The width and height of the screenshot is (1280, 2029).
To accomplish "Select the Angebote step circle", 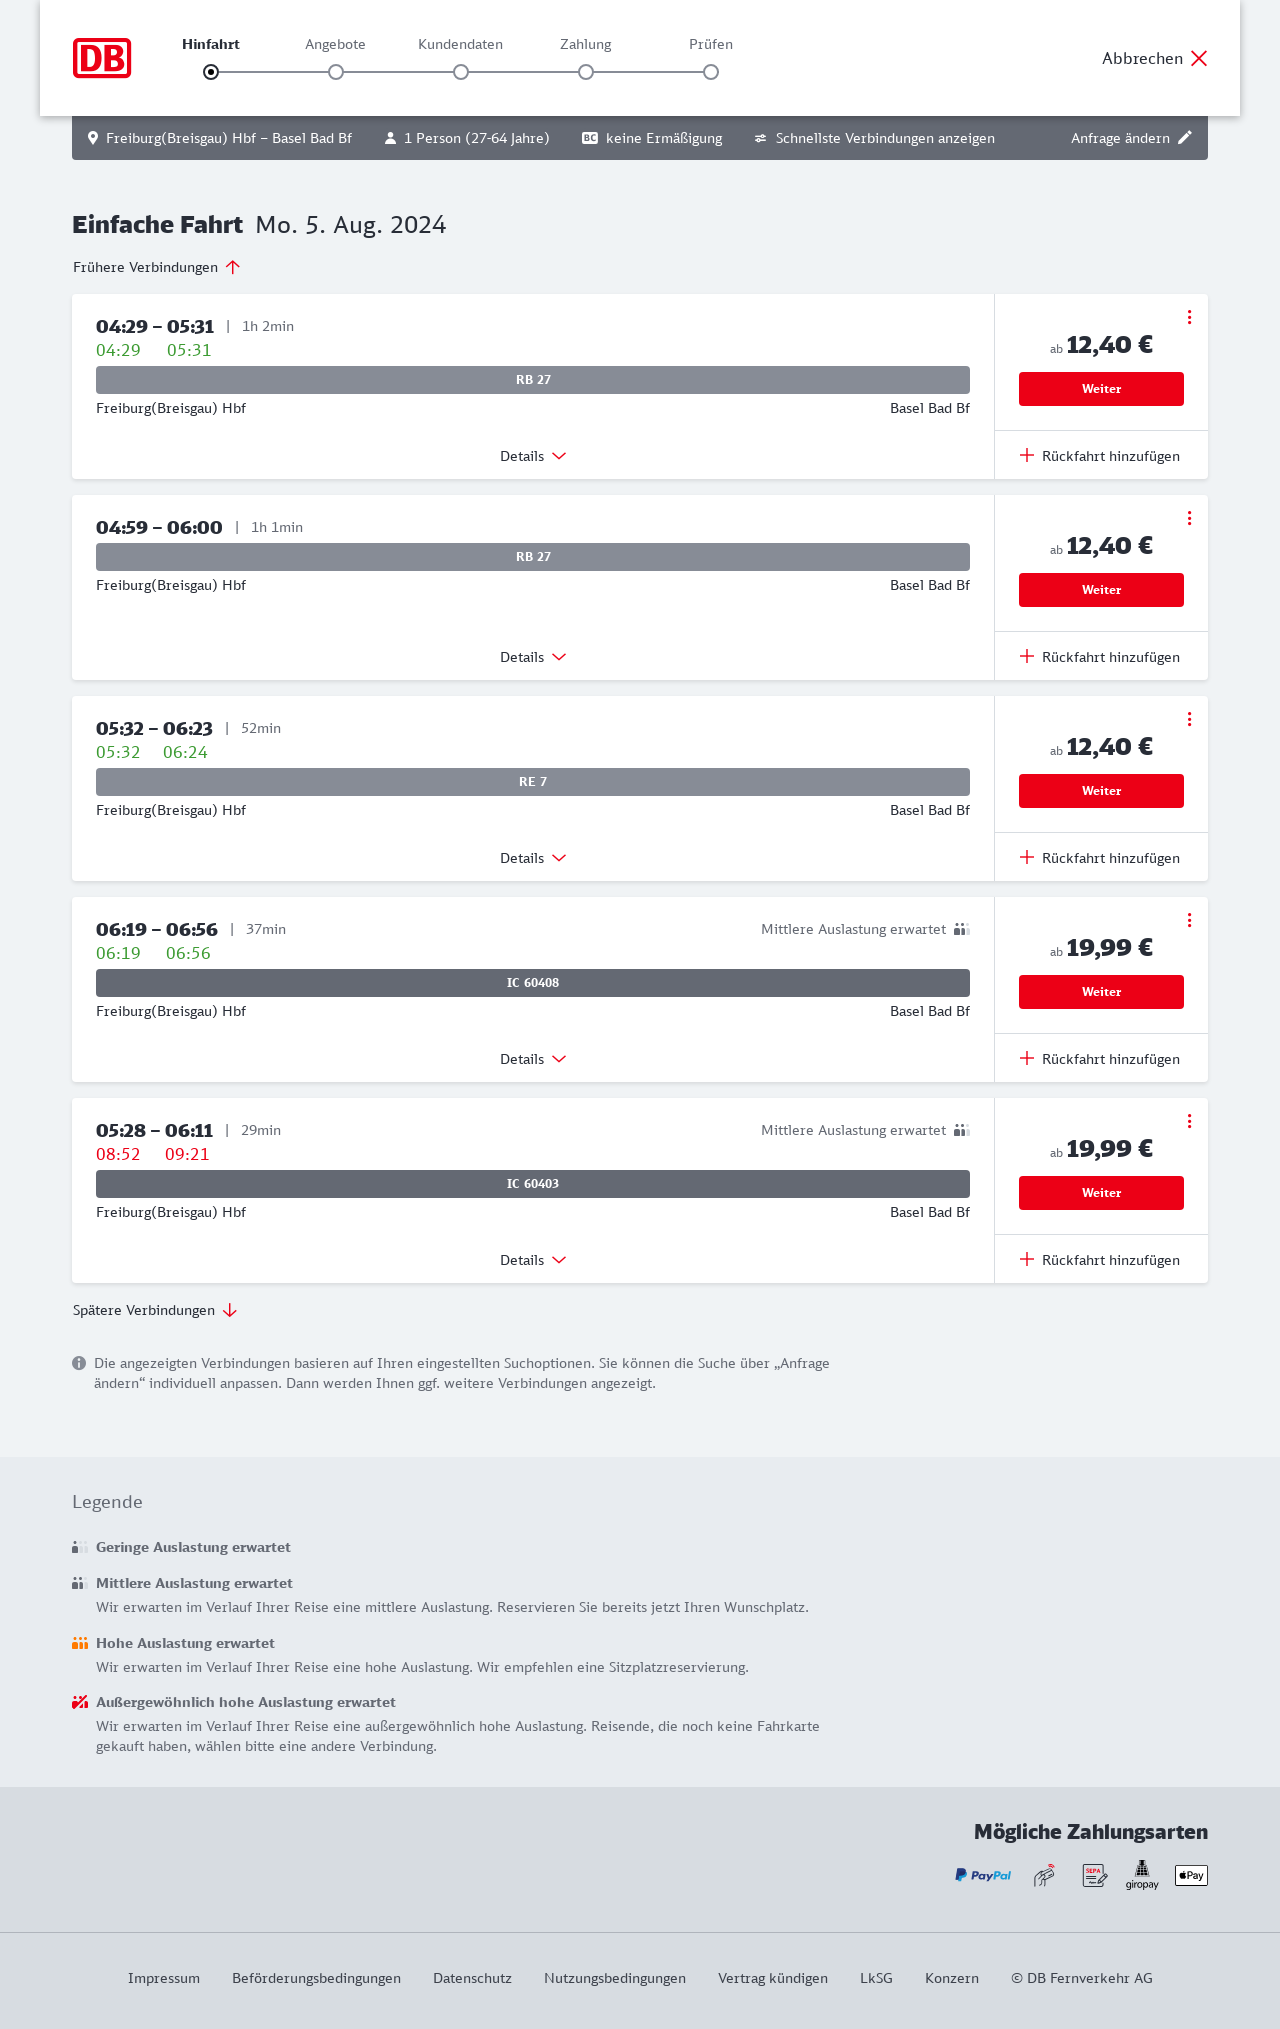I will click(x=336, y=72).
